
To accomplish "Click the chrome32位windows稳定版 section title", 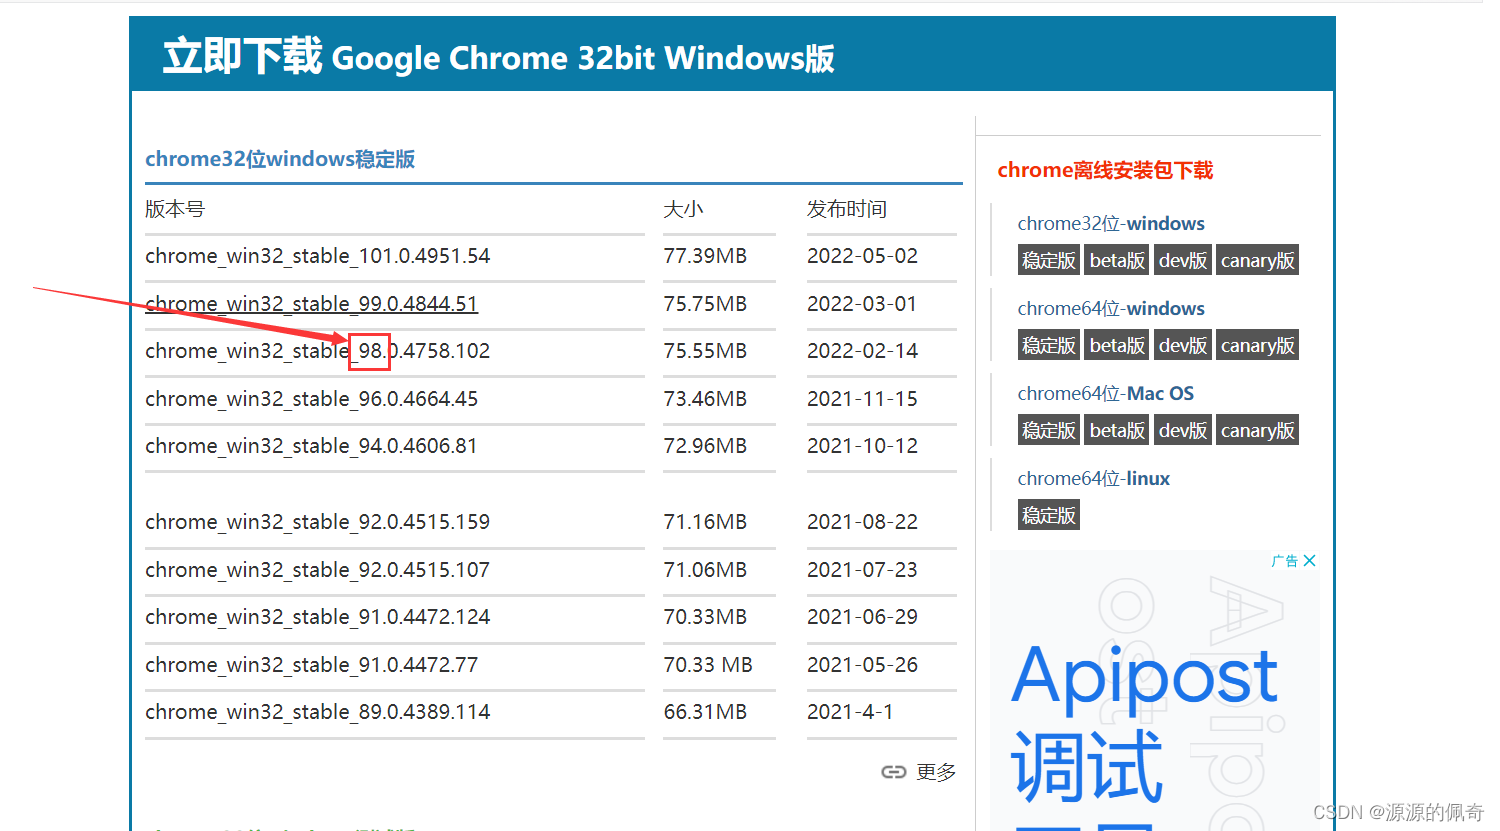I will coord(281,158).
